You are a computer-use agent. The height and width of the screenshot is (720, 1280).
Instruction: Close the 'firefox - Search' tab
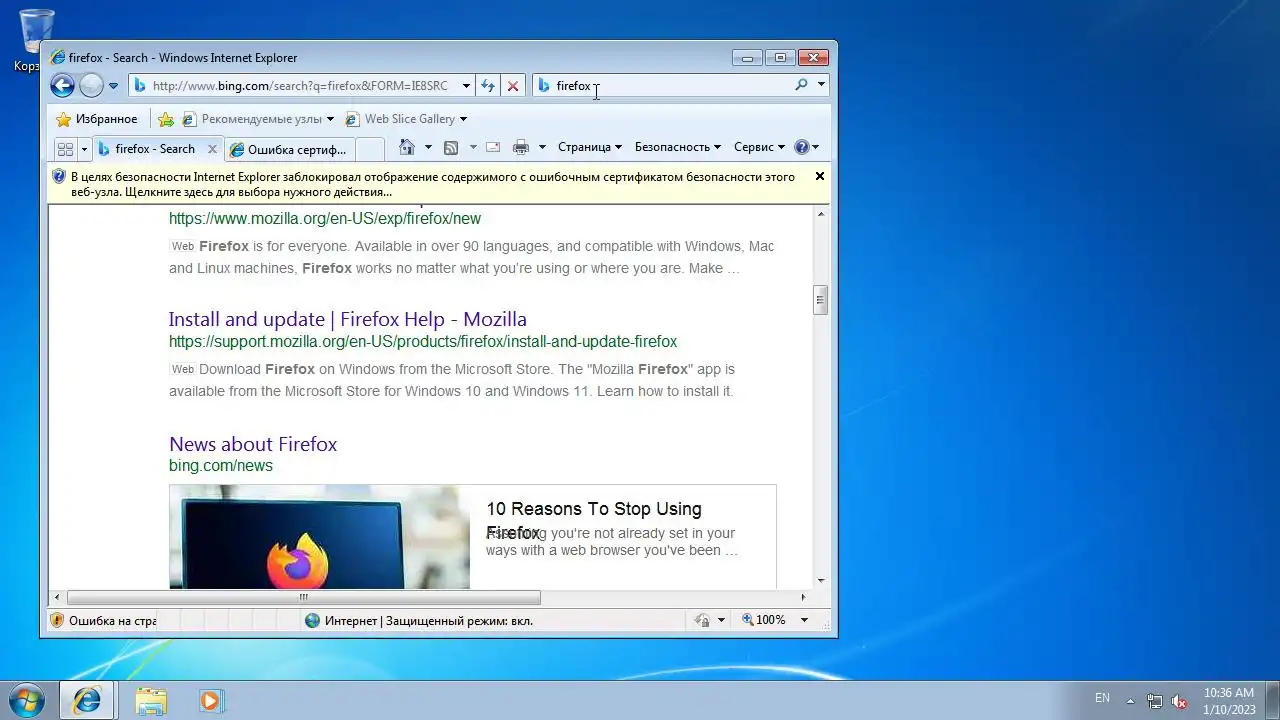(212, 149)
